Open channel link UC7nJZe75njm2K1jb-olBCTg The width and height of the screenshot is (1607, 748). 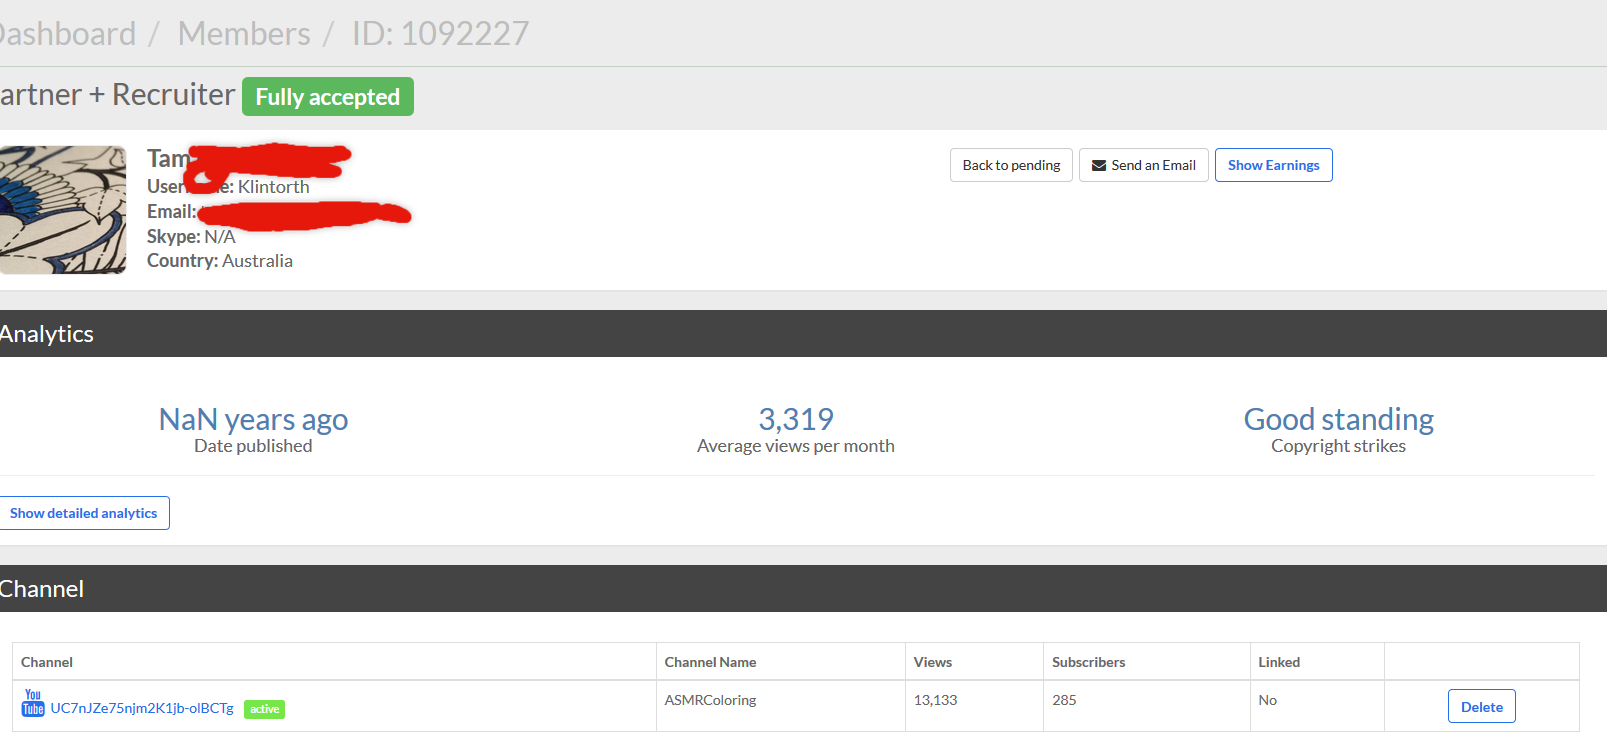click(142, 708)
